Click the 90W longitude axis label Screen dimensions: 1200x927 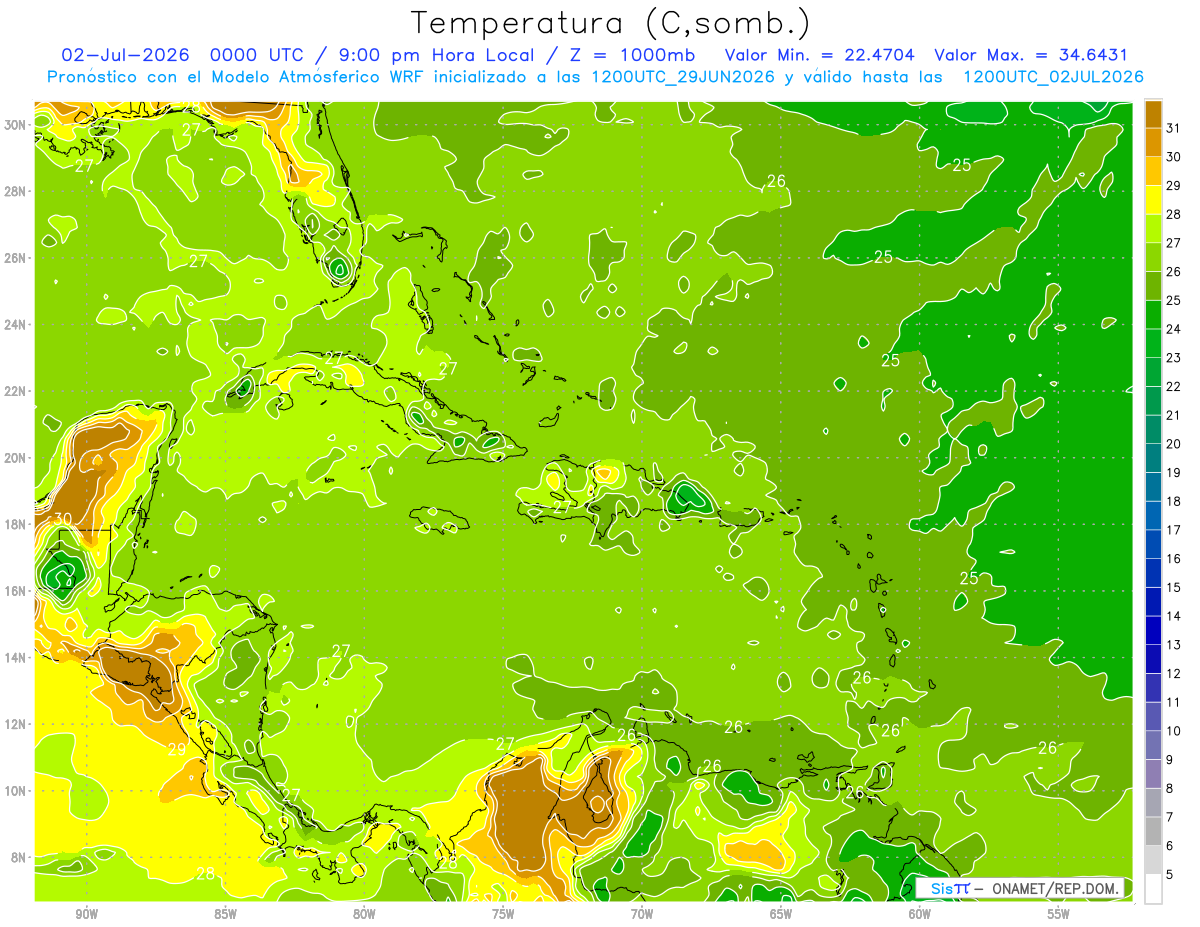point(86,914)
